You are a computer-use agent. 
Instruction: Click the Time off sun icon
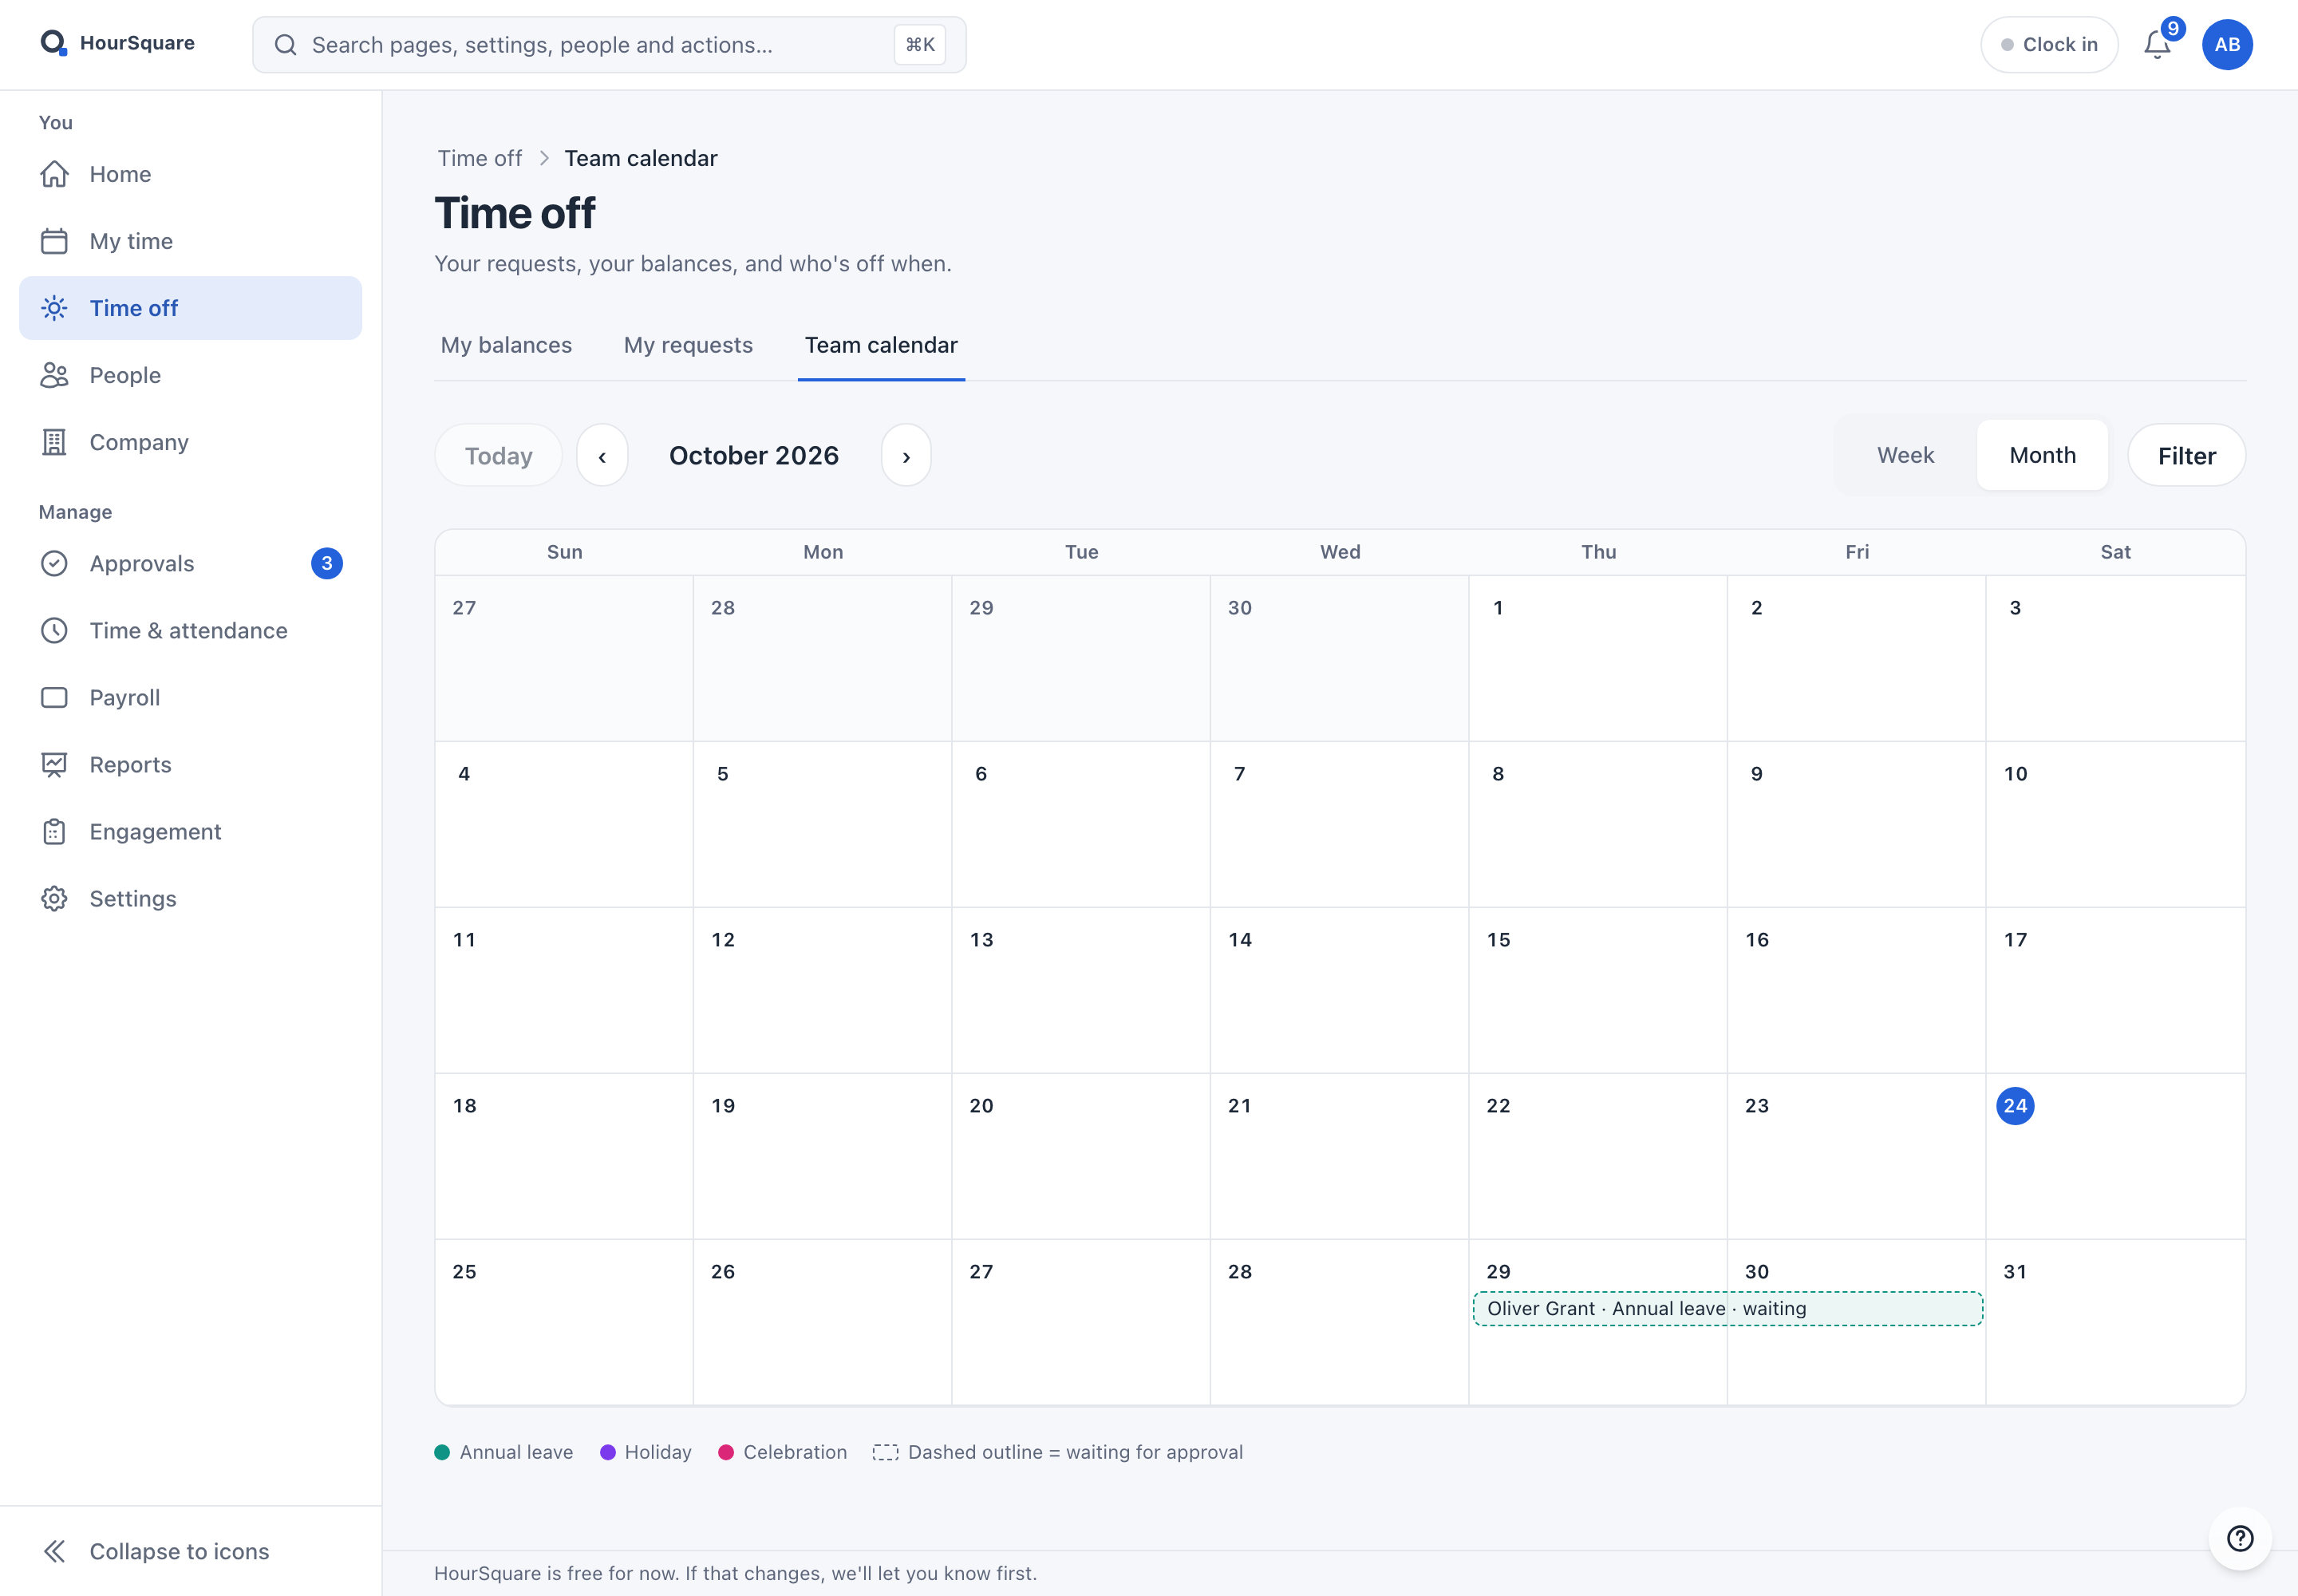(x=54, y=308)
